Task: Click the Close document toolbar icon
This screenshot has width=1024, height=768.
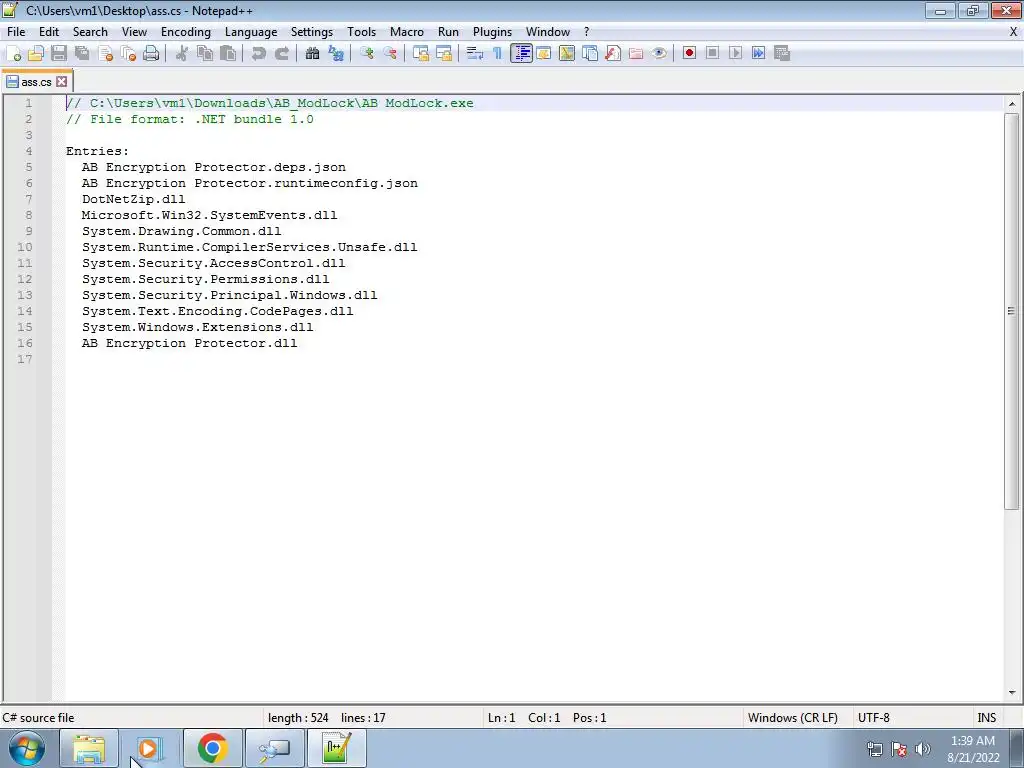Action: (x=105, y=54)
